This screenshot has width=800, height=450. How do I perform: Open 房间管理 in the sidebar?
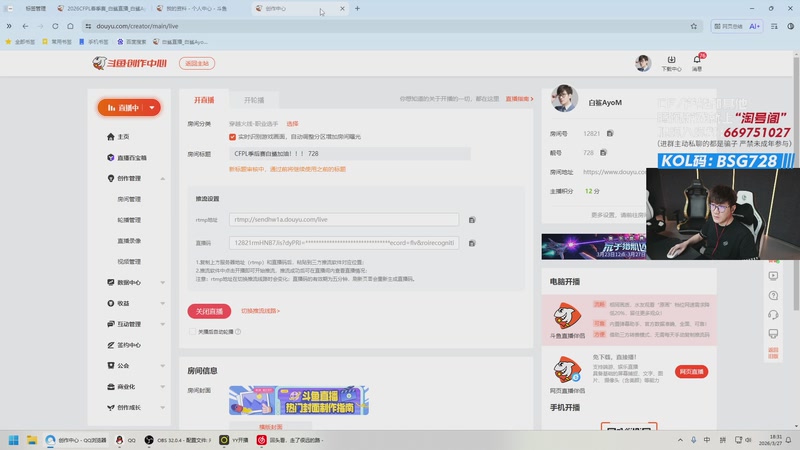point(129,199)
